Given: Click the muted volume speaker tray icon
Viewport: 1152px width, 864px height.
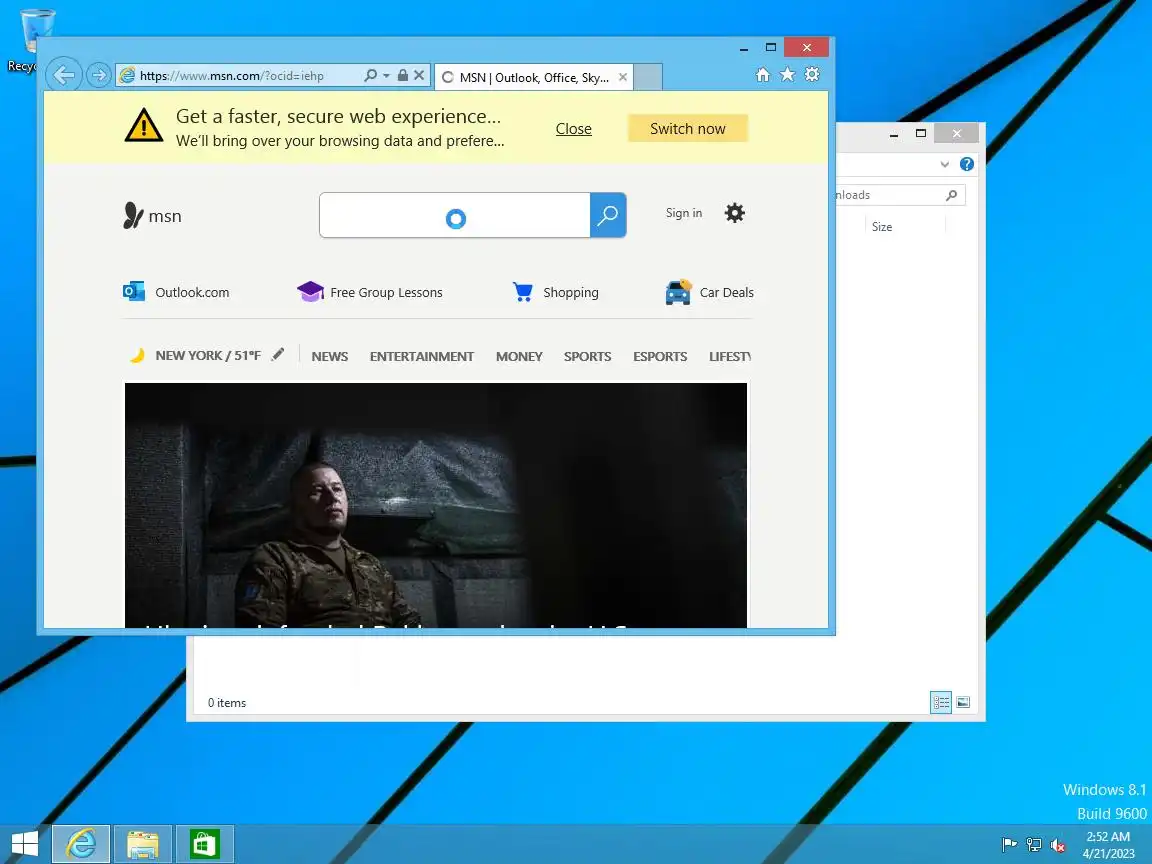Looking at the screenshot, I should point(1058,845).
